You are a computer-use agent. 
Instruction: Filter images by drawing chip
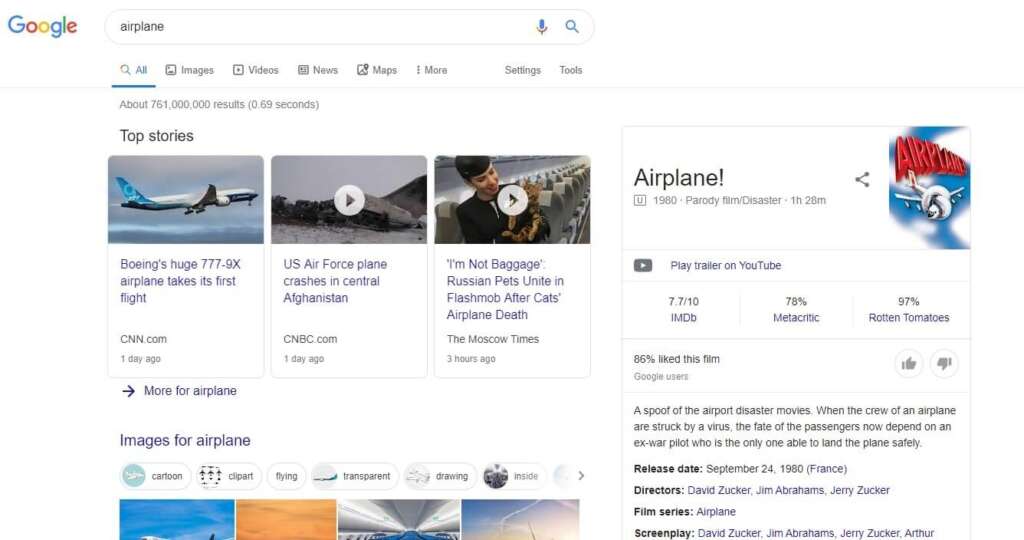point(440,476)
